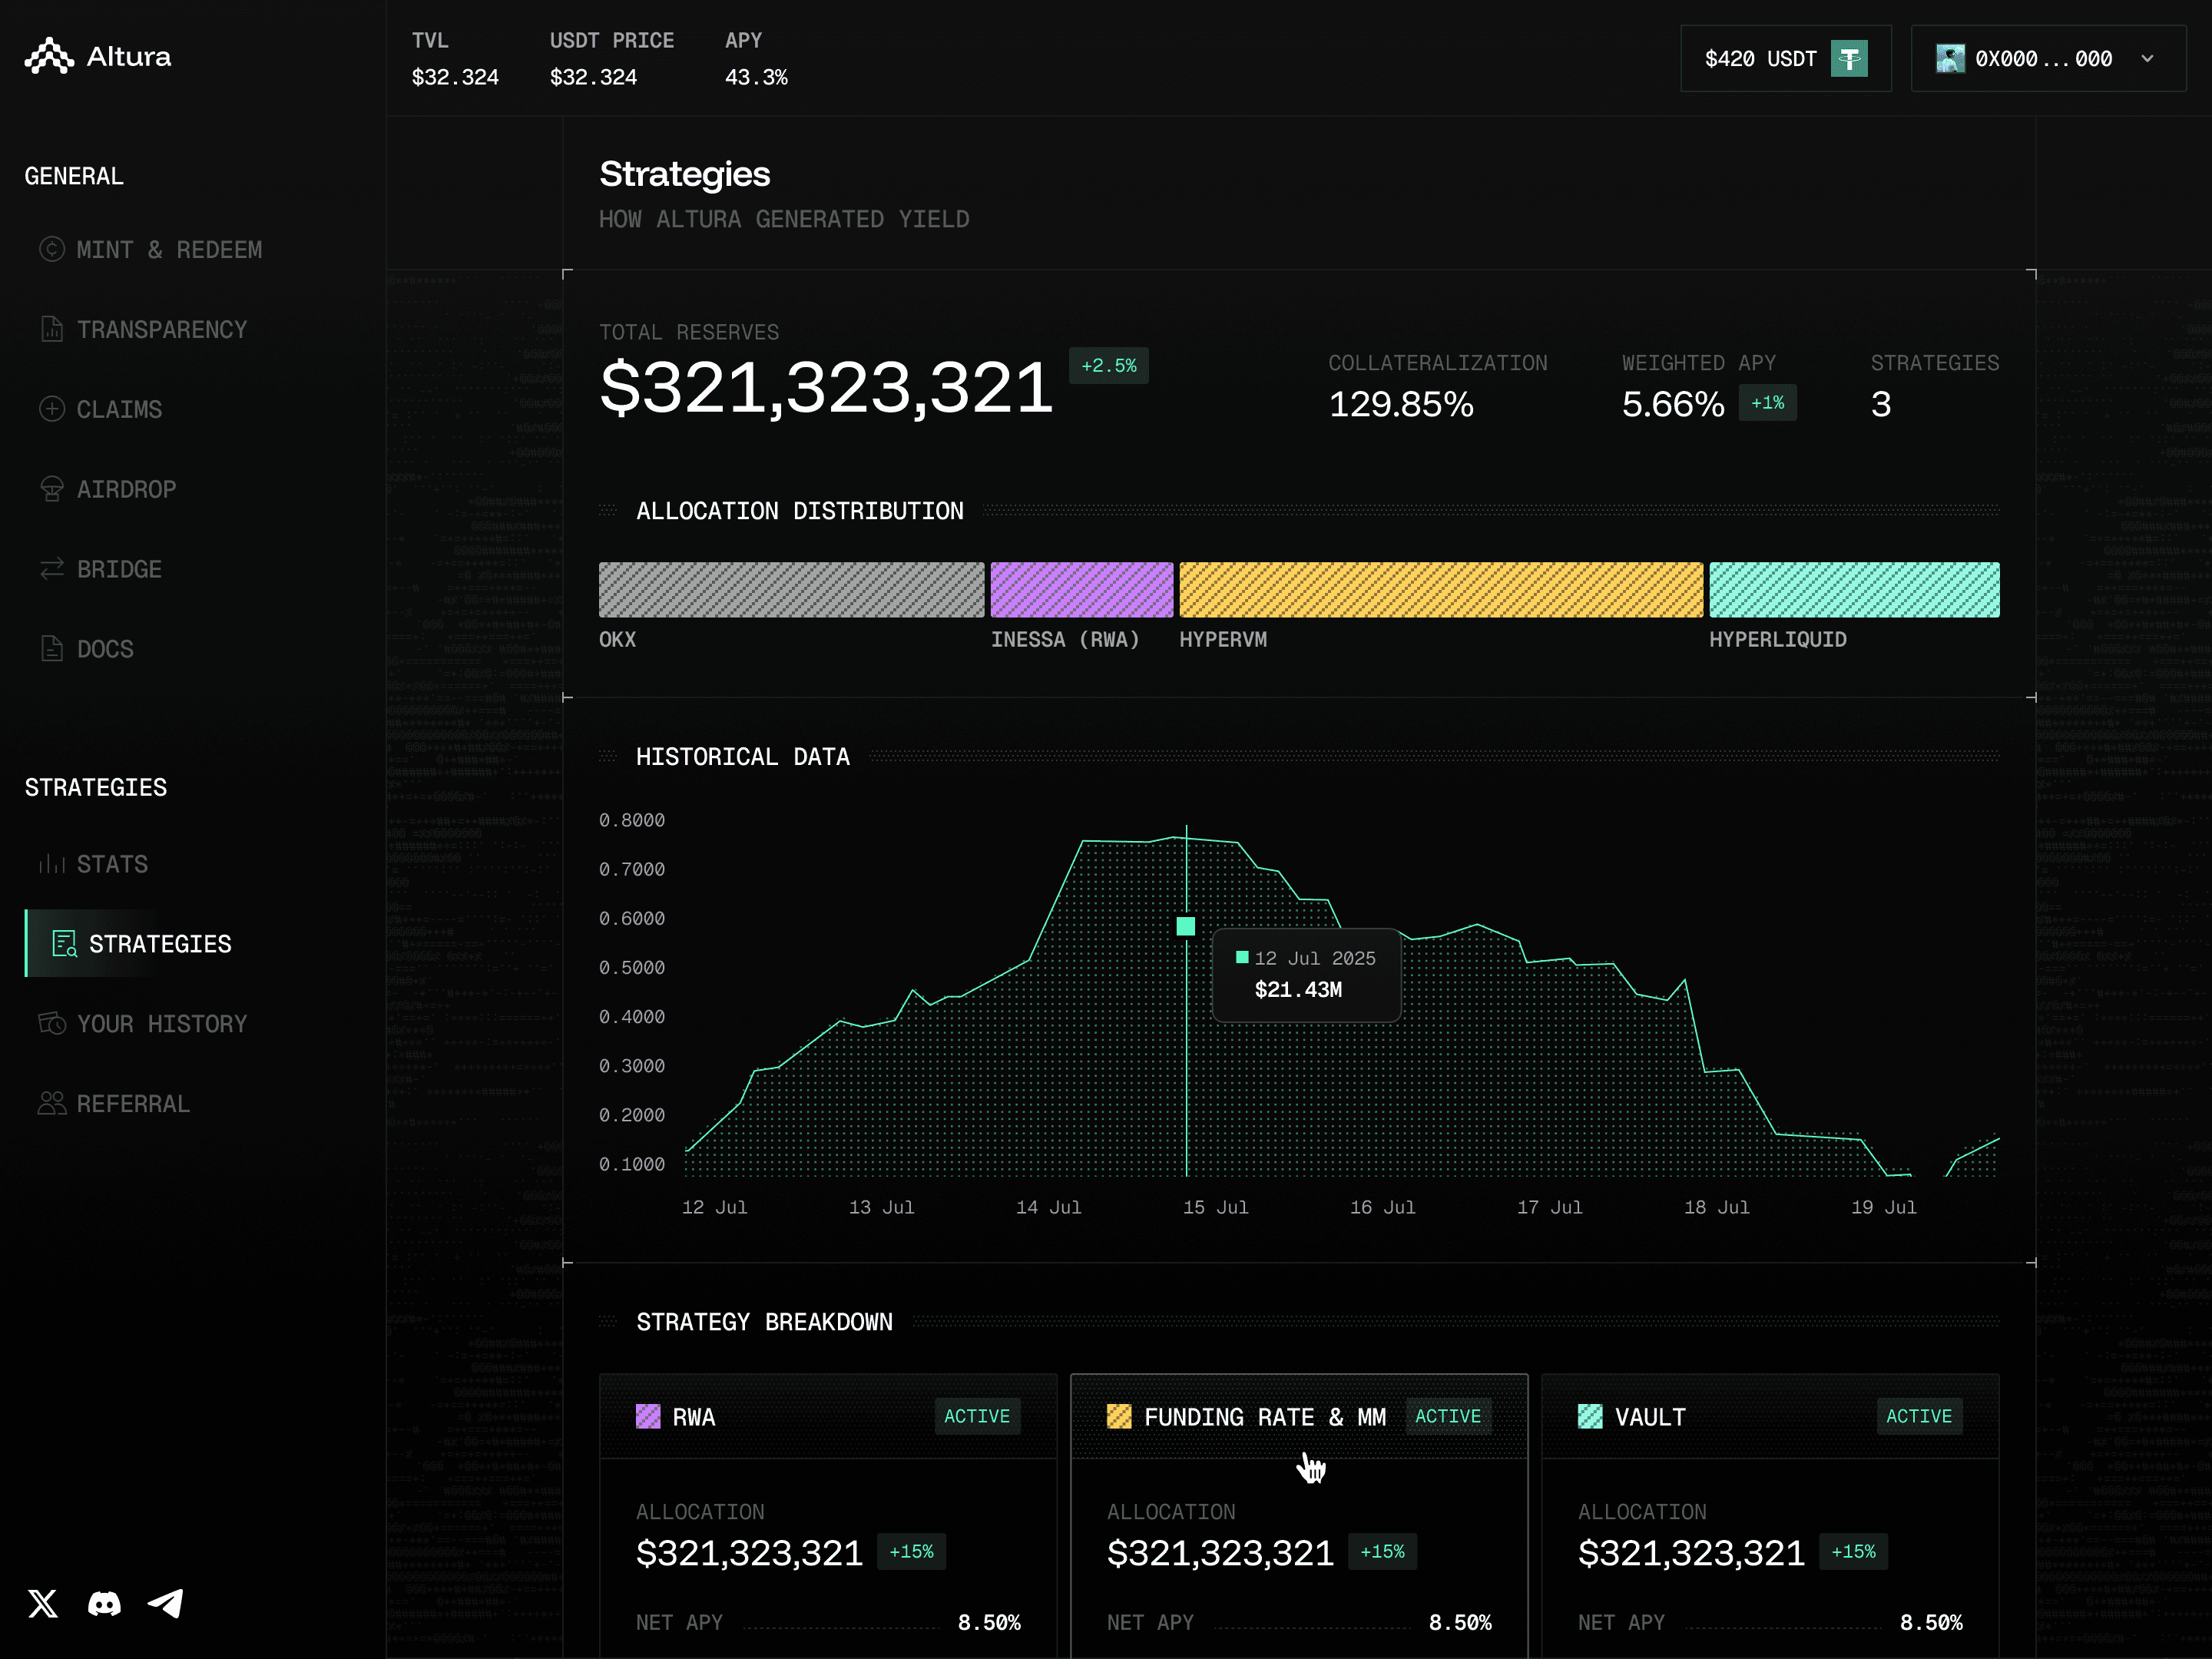Screen dimensions: 2212x1659
Task: Open the Mint & Redeem page
Action: point(169,250)
